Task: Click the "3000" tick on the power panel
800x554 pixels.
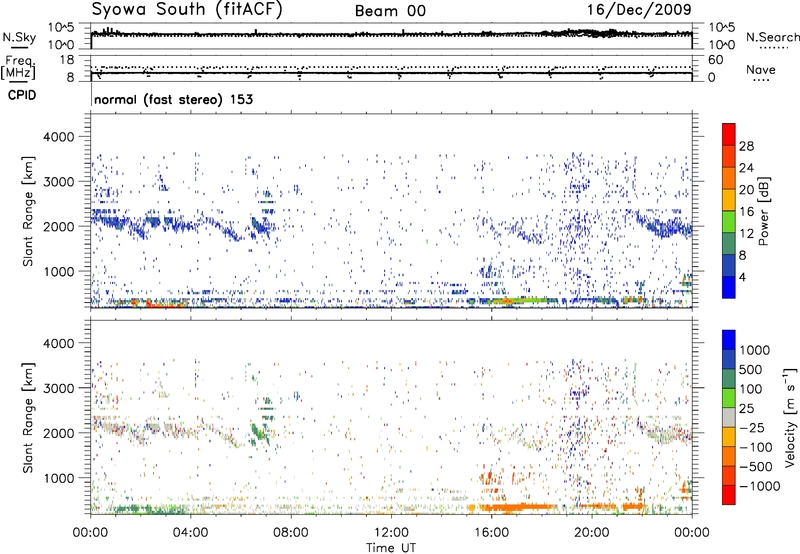Action: point(58,182)
